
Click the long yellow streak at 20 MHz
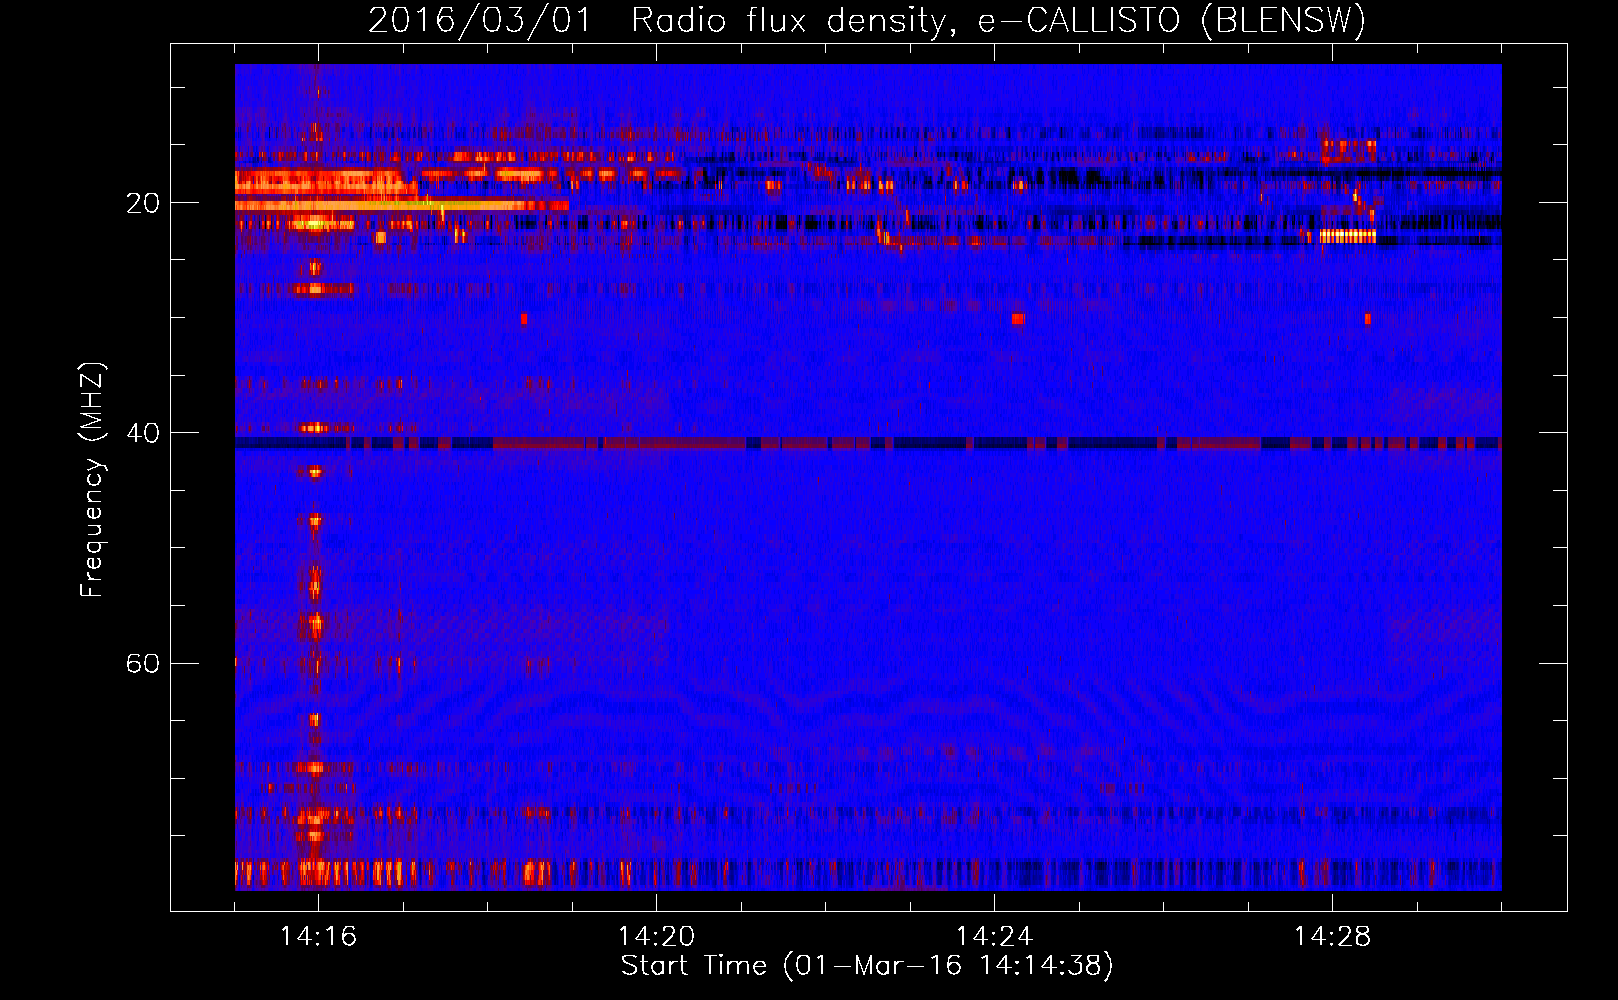pyautogui.click(x=402, y=205)
